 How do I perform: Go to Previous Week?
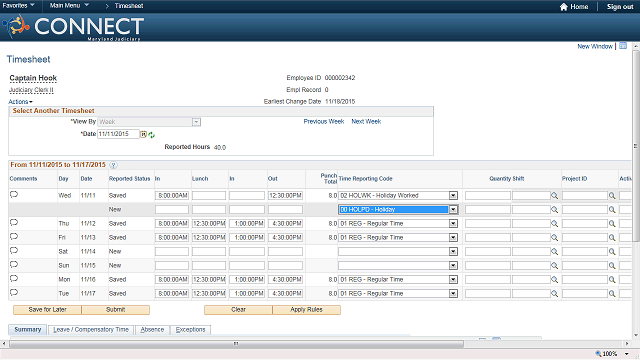point(324,122)
